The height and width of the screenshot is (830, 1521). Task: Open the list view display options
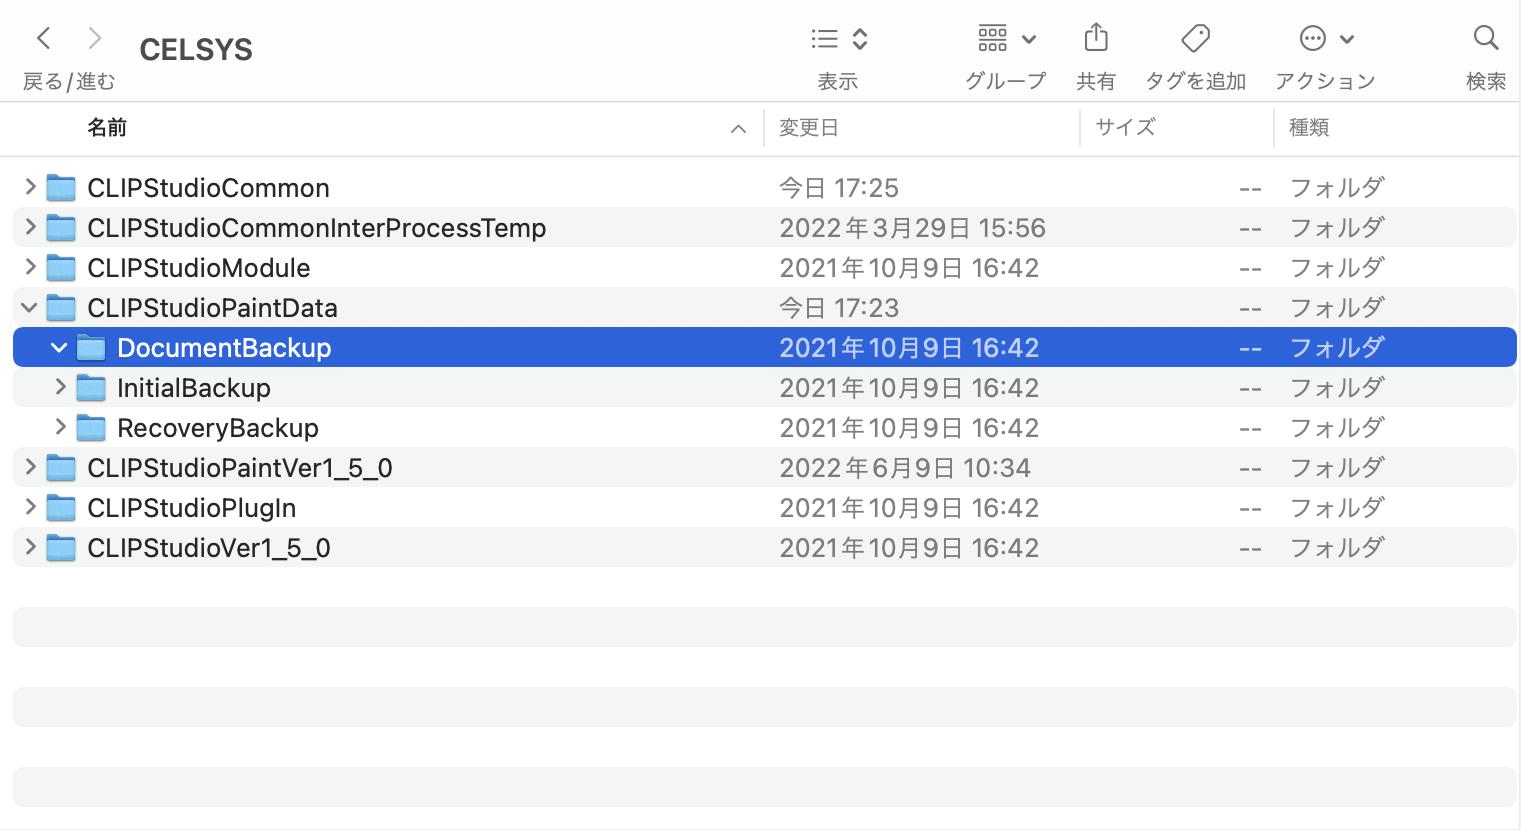coord(838,39)
